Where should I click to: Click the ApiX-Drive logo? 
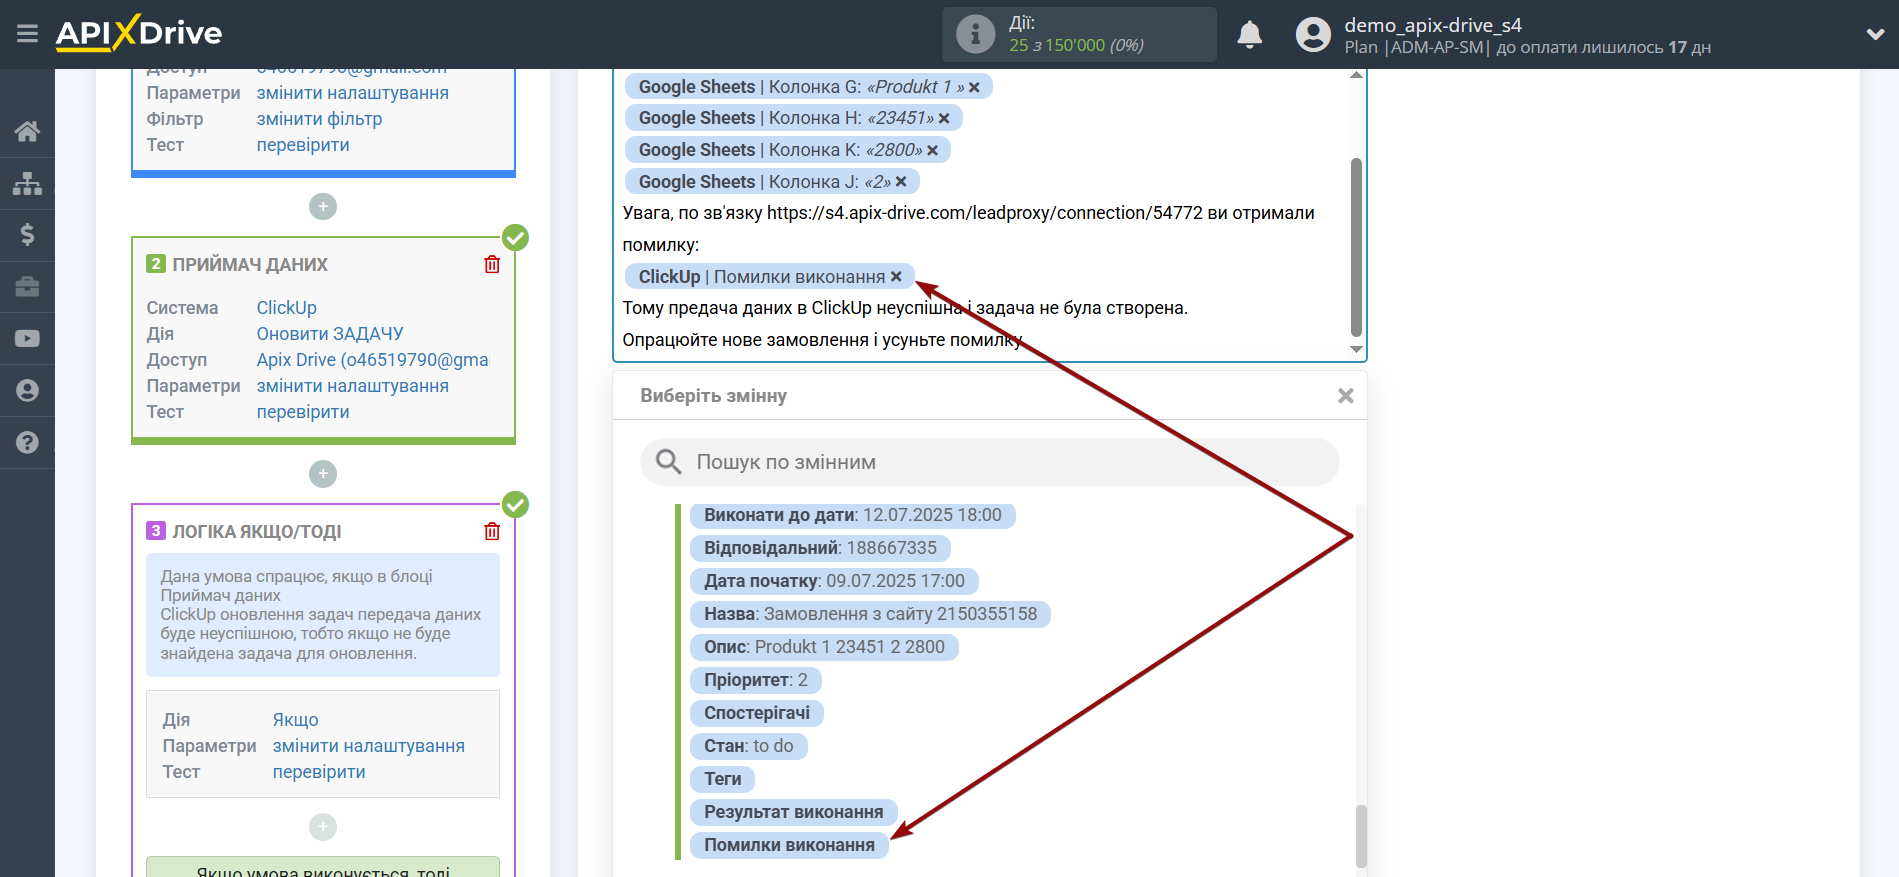(139, 33)
